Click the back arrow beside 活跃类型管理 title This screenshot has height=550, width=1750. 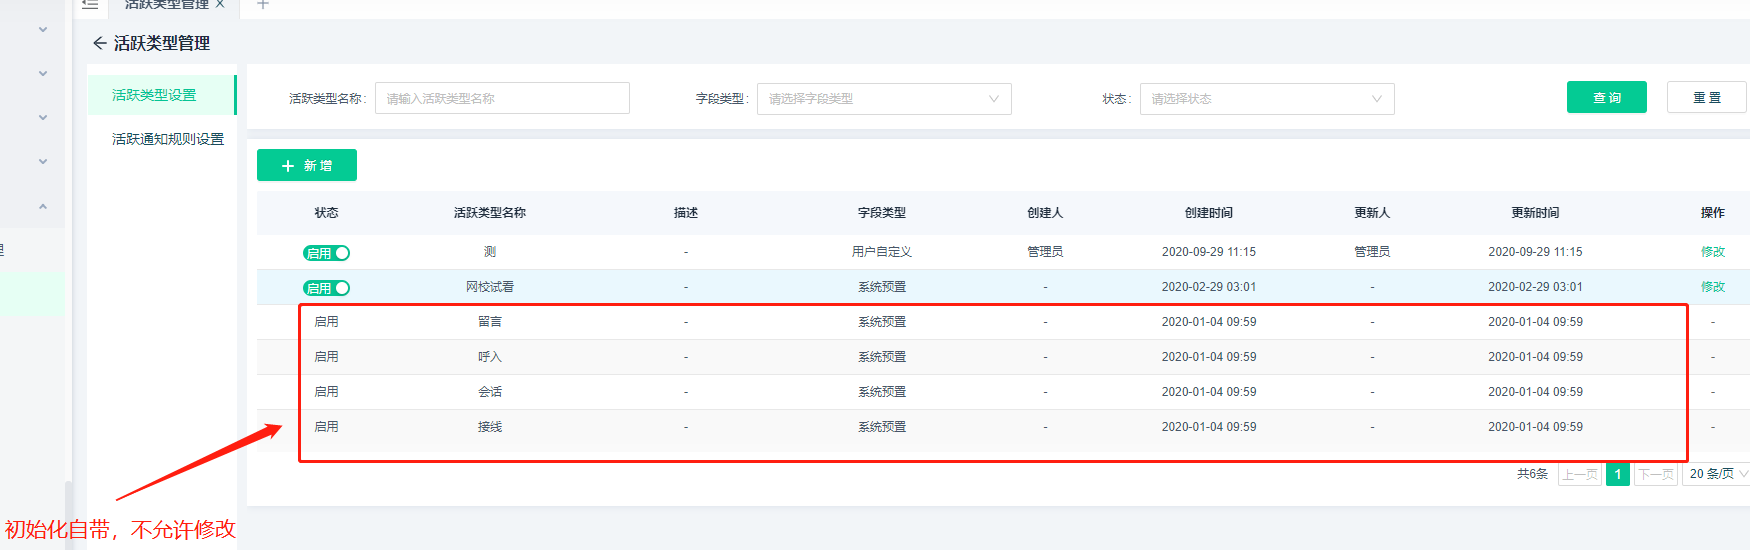[99, 43]
